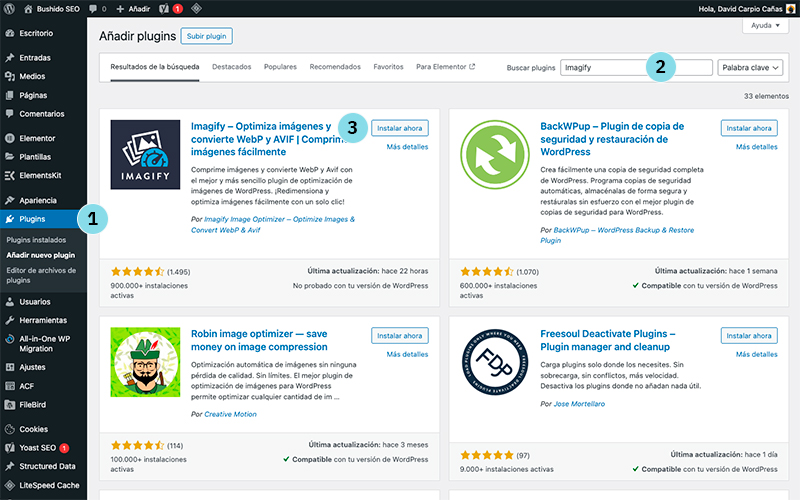Open All-in-One WP Migration icon
This screenshot has width=800, height=500.
point(10,339)
